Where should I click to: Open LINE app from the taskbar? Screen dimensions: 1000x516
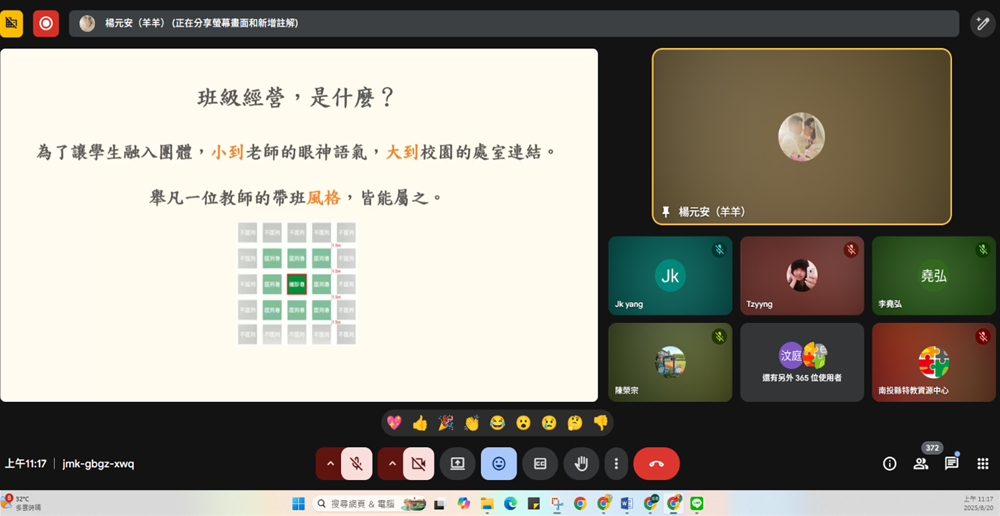(x=696, y=504)
